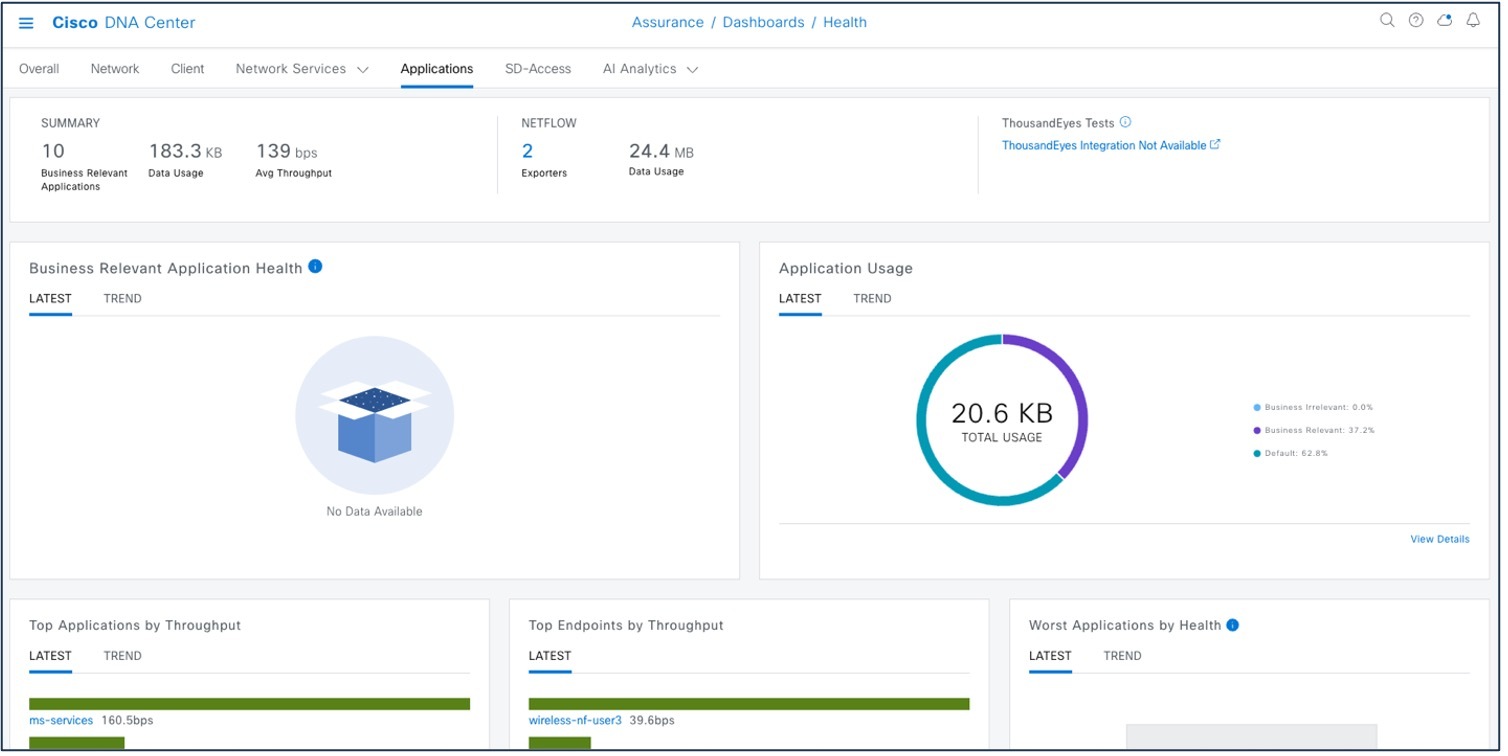Open the help icon in the header
This screenshot has height=756, width=1508.
coord(1416,20)
